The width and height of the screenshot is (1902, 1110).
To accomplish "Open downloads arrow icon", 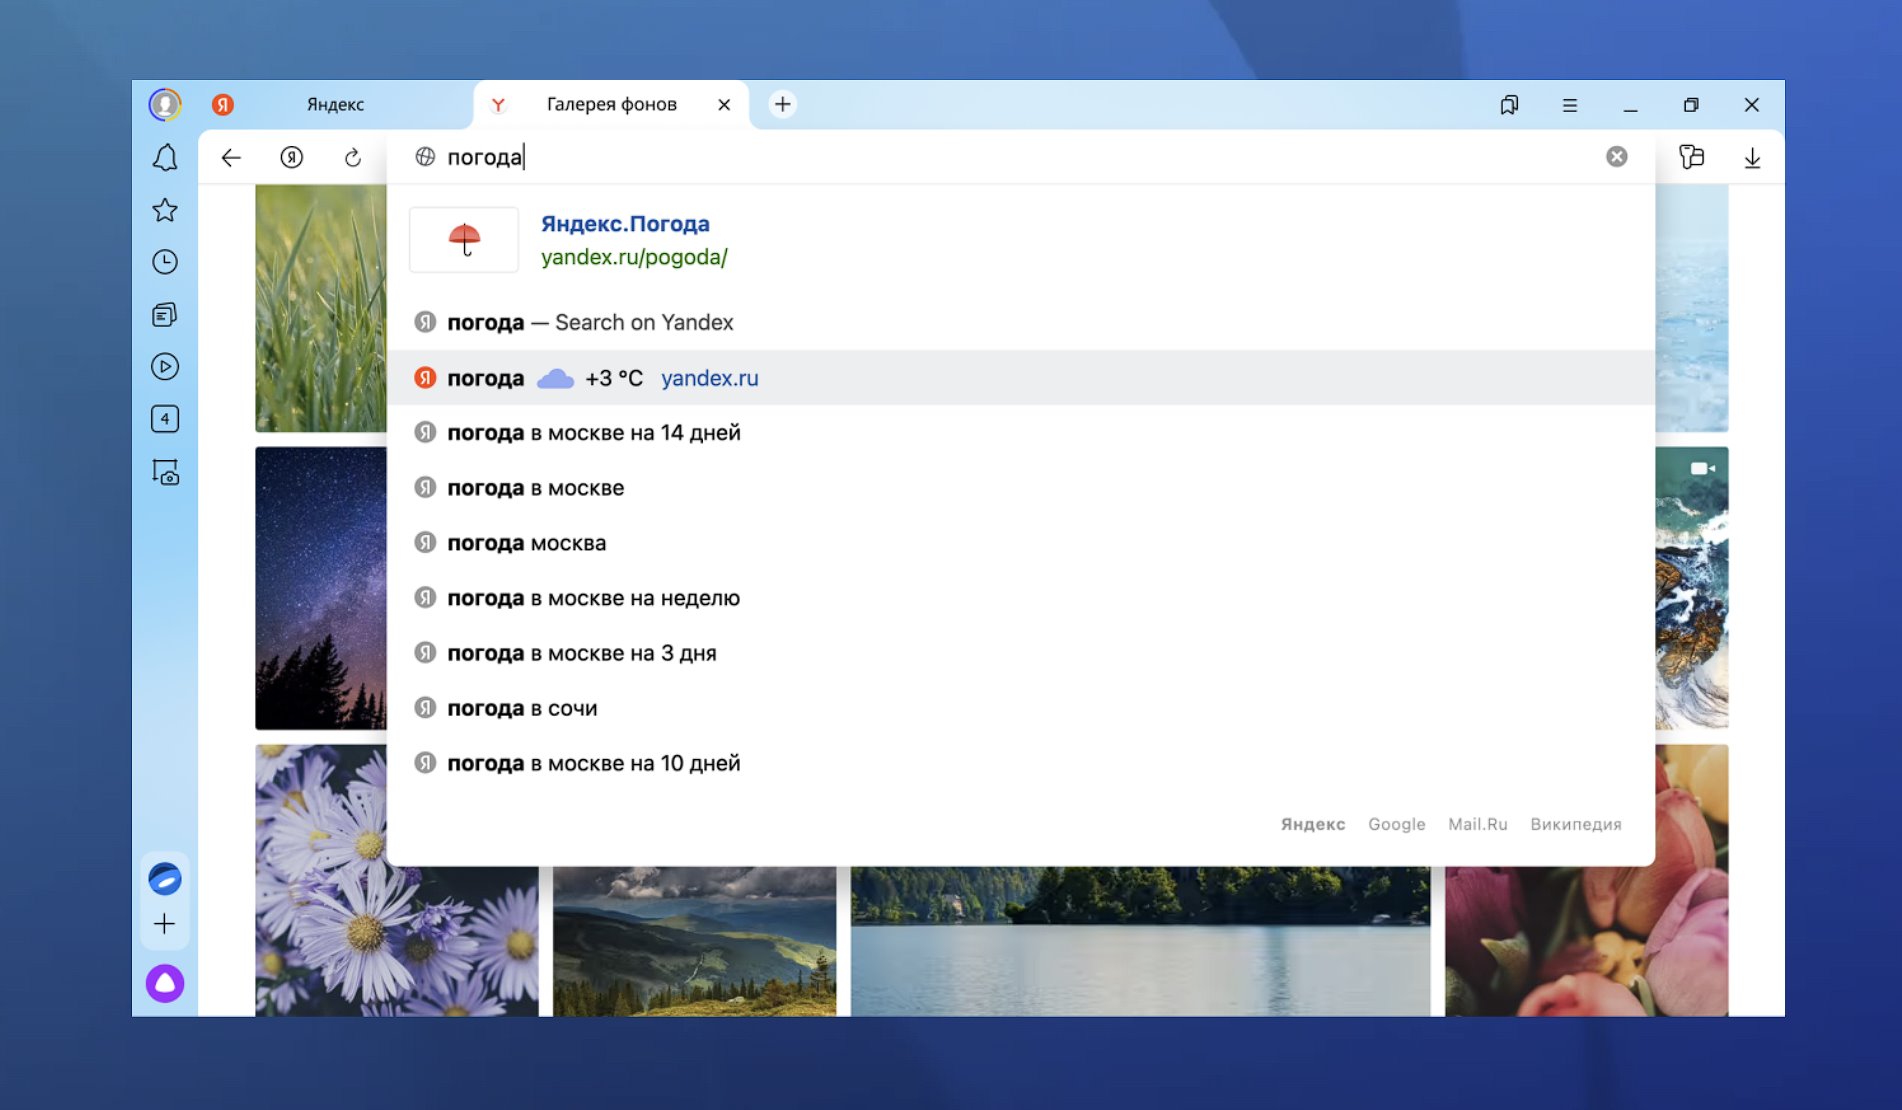I will (x=1752, y=158).
